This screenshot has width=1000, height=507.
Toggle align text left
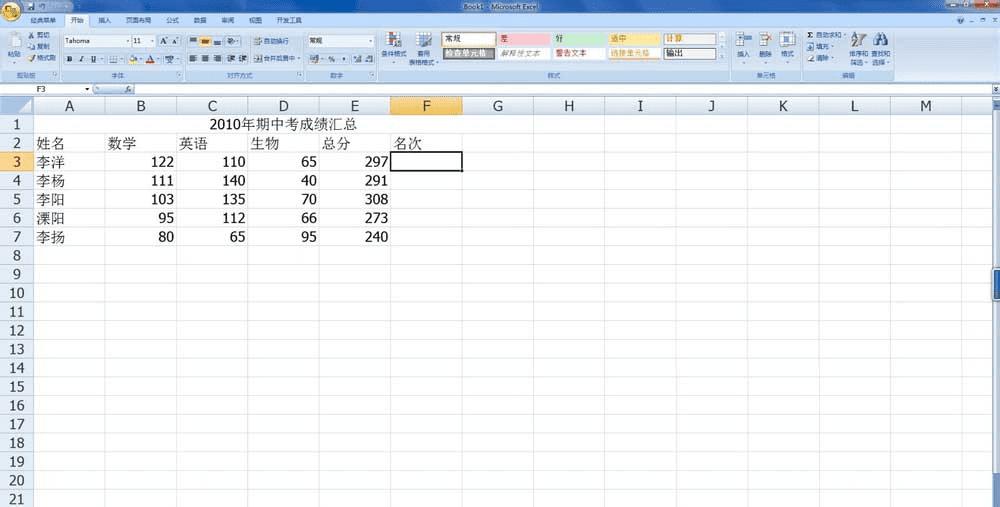[x=193, y=59]
